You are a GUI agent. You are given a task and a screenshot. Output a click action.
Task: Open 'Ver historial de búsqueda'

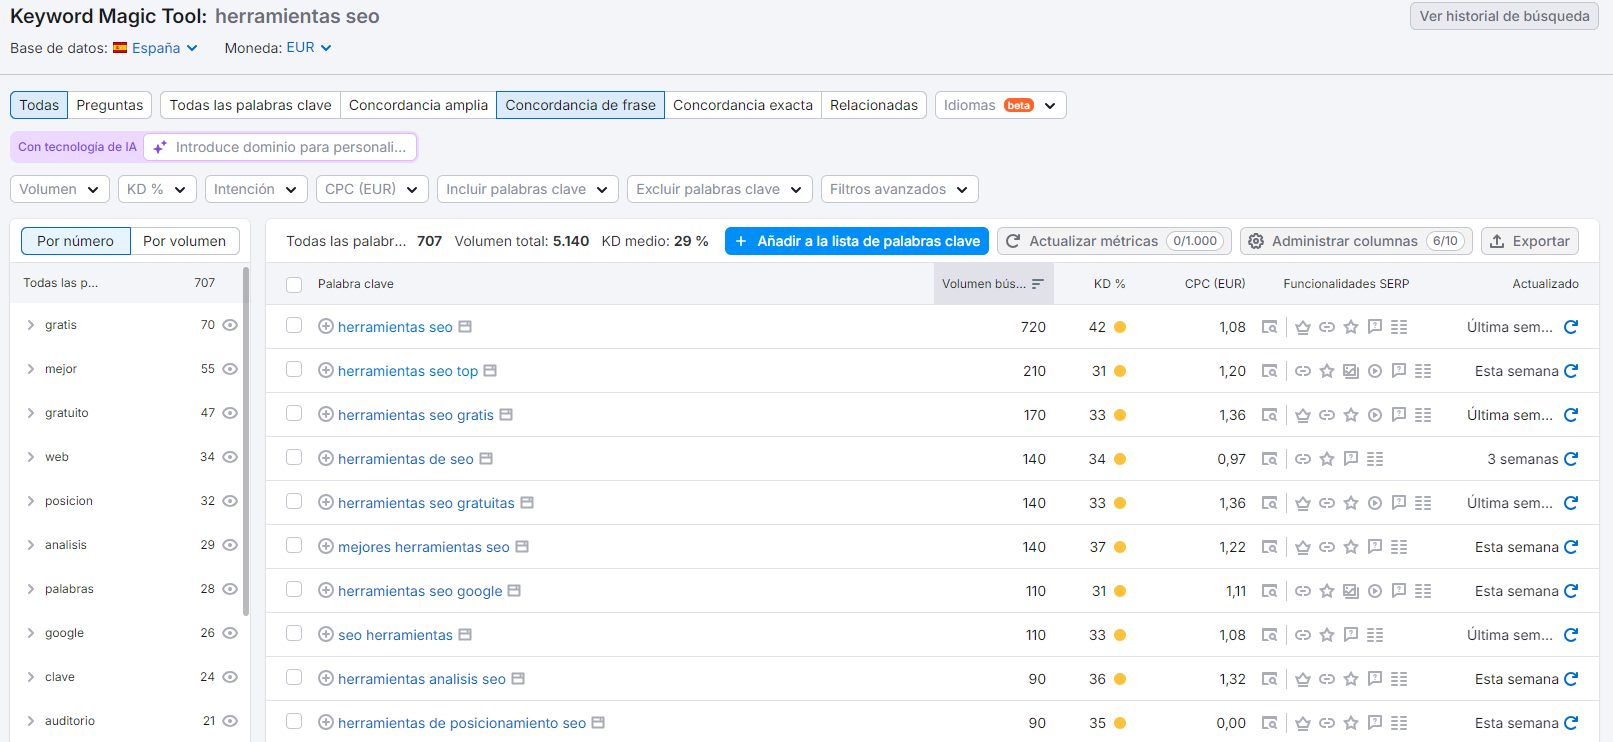coord(1504,16)
